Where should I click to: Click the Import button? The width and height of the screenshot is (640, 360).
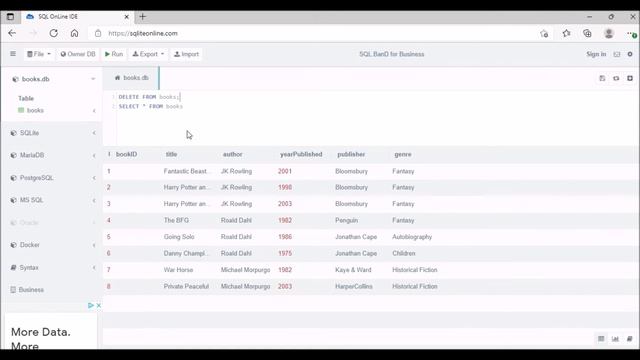[x=187, y=54]
